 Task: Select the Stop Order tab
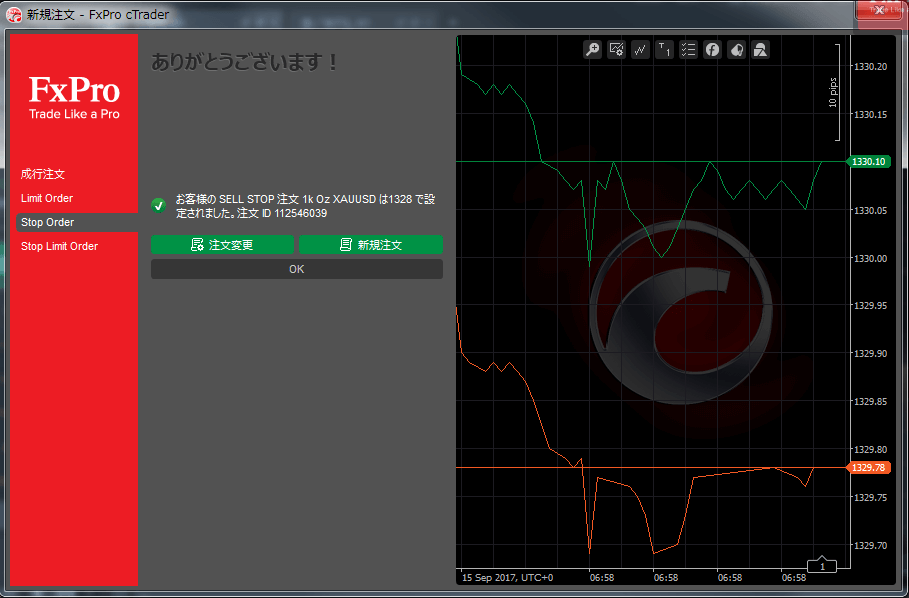click(x=77, y=223)
